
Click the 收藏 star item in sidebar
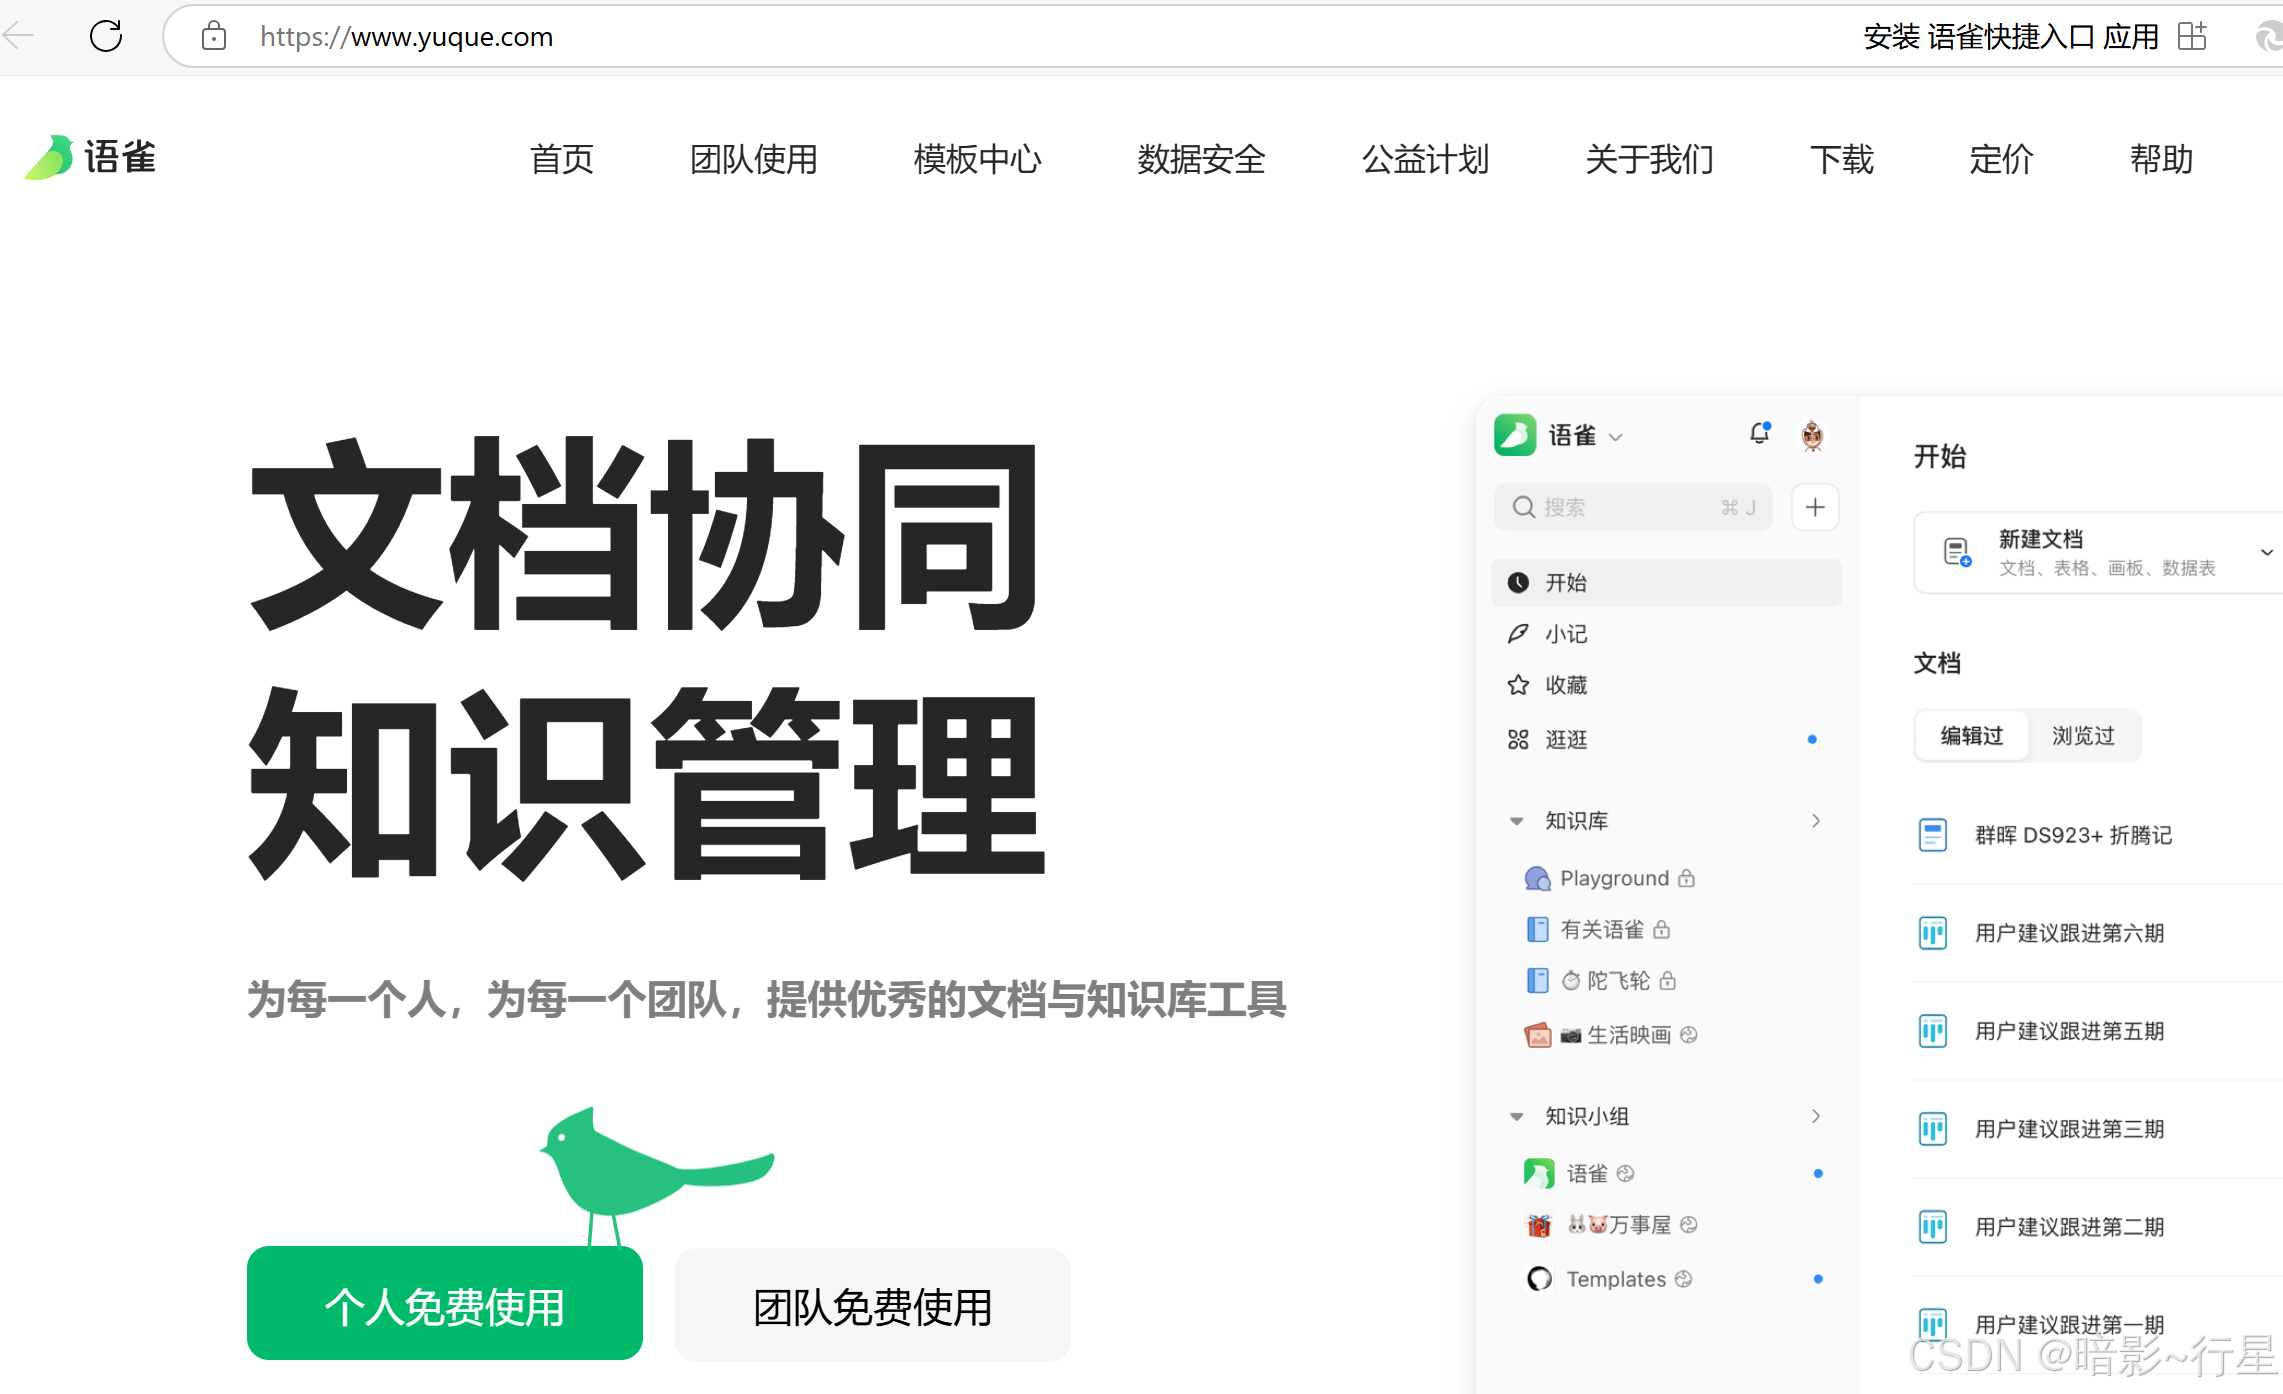[1565, 685]
